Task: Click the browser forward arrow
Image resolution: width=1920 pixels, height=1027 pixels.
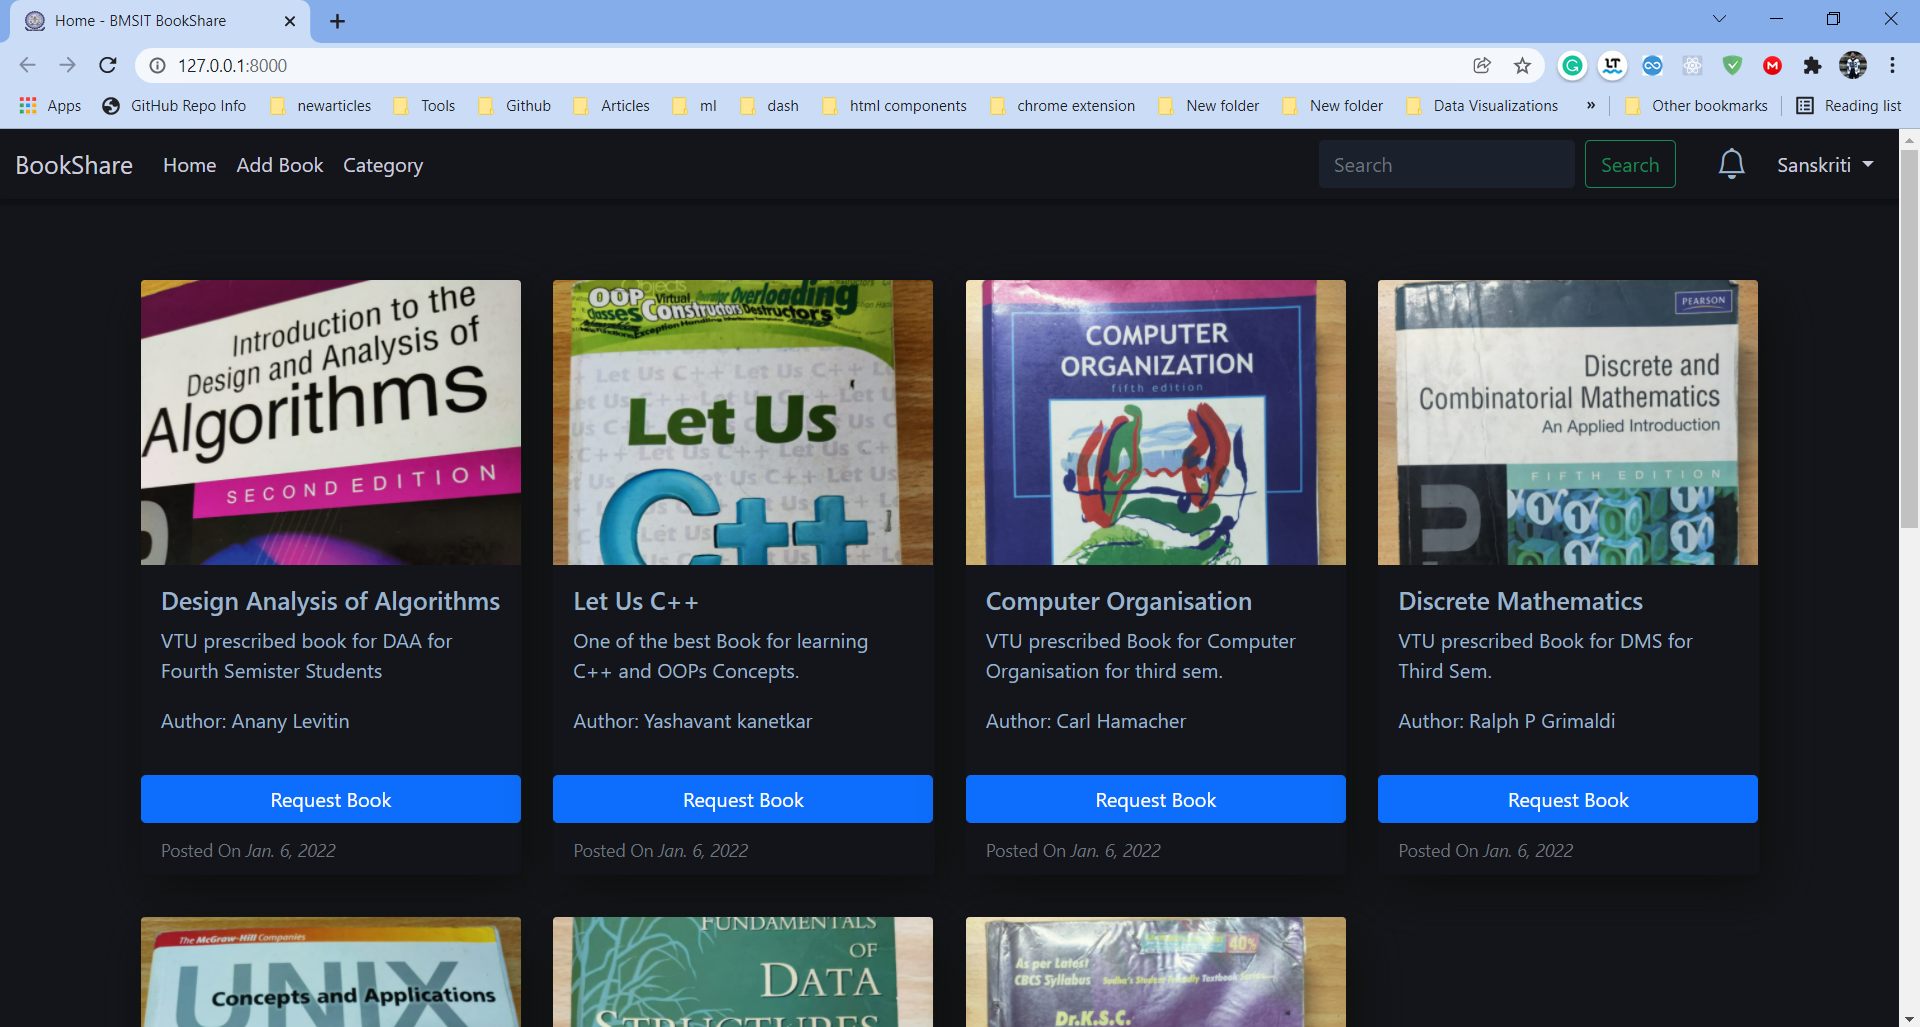Action: click(67, 65)
